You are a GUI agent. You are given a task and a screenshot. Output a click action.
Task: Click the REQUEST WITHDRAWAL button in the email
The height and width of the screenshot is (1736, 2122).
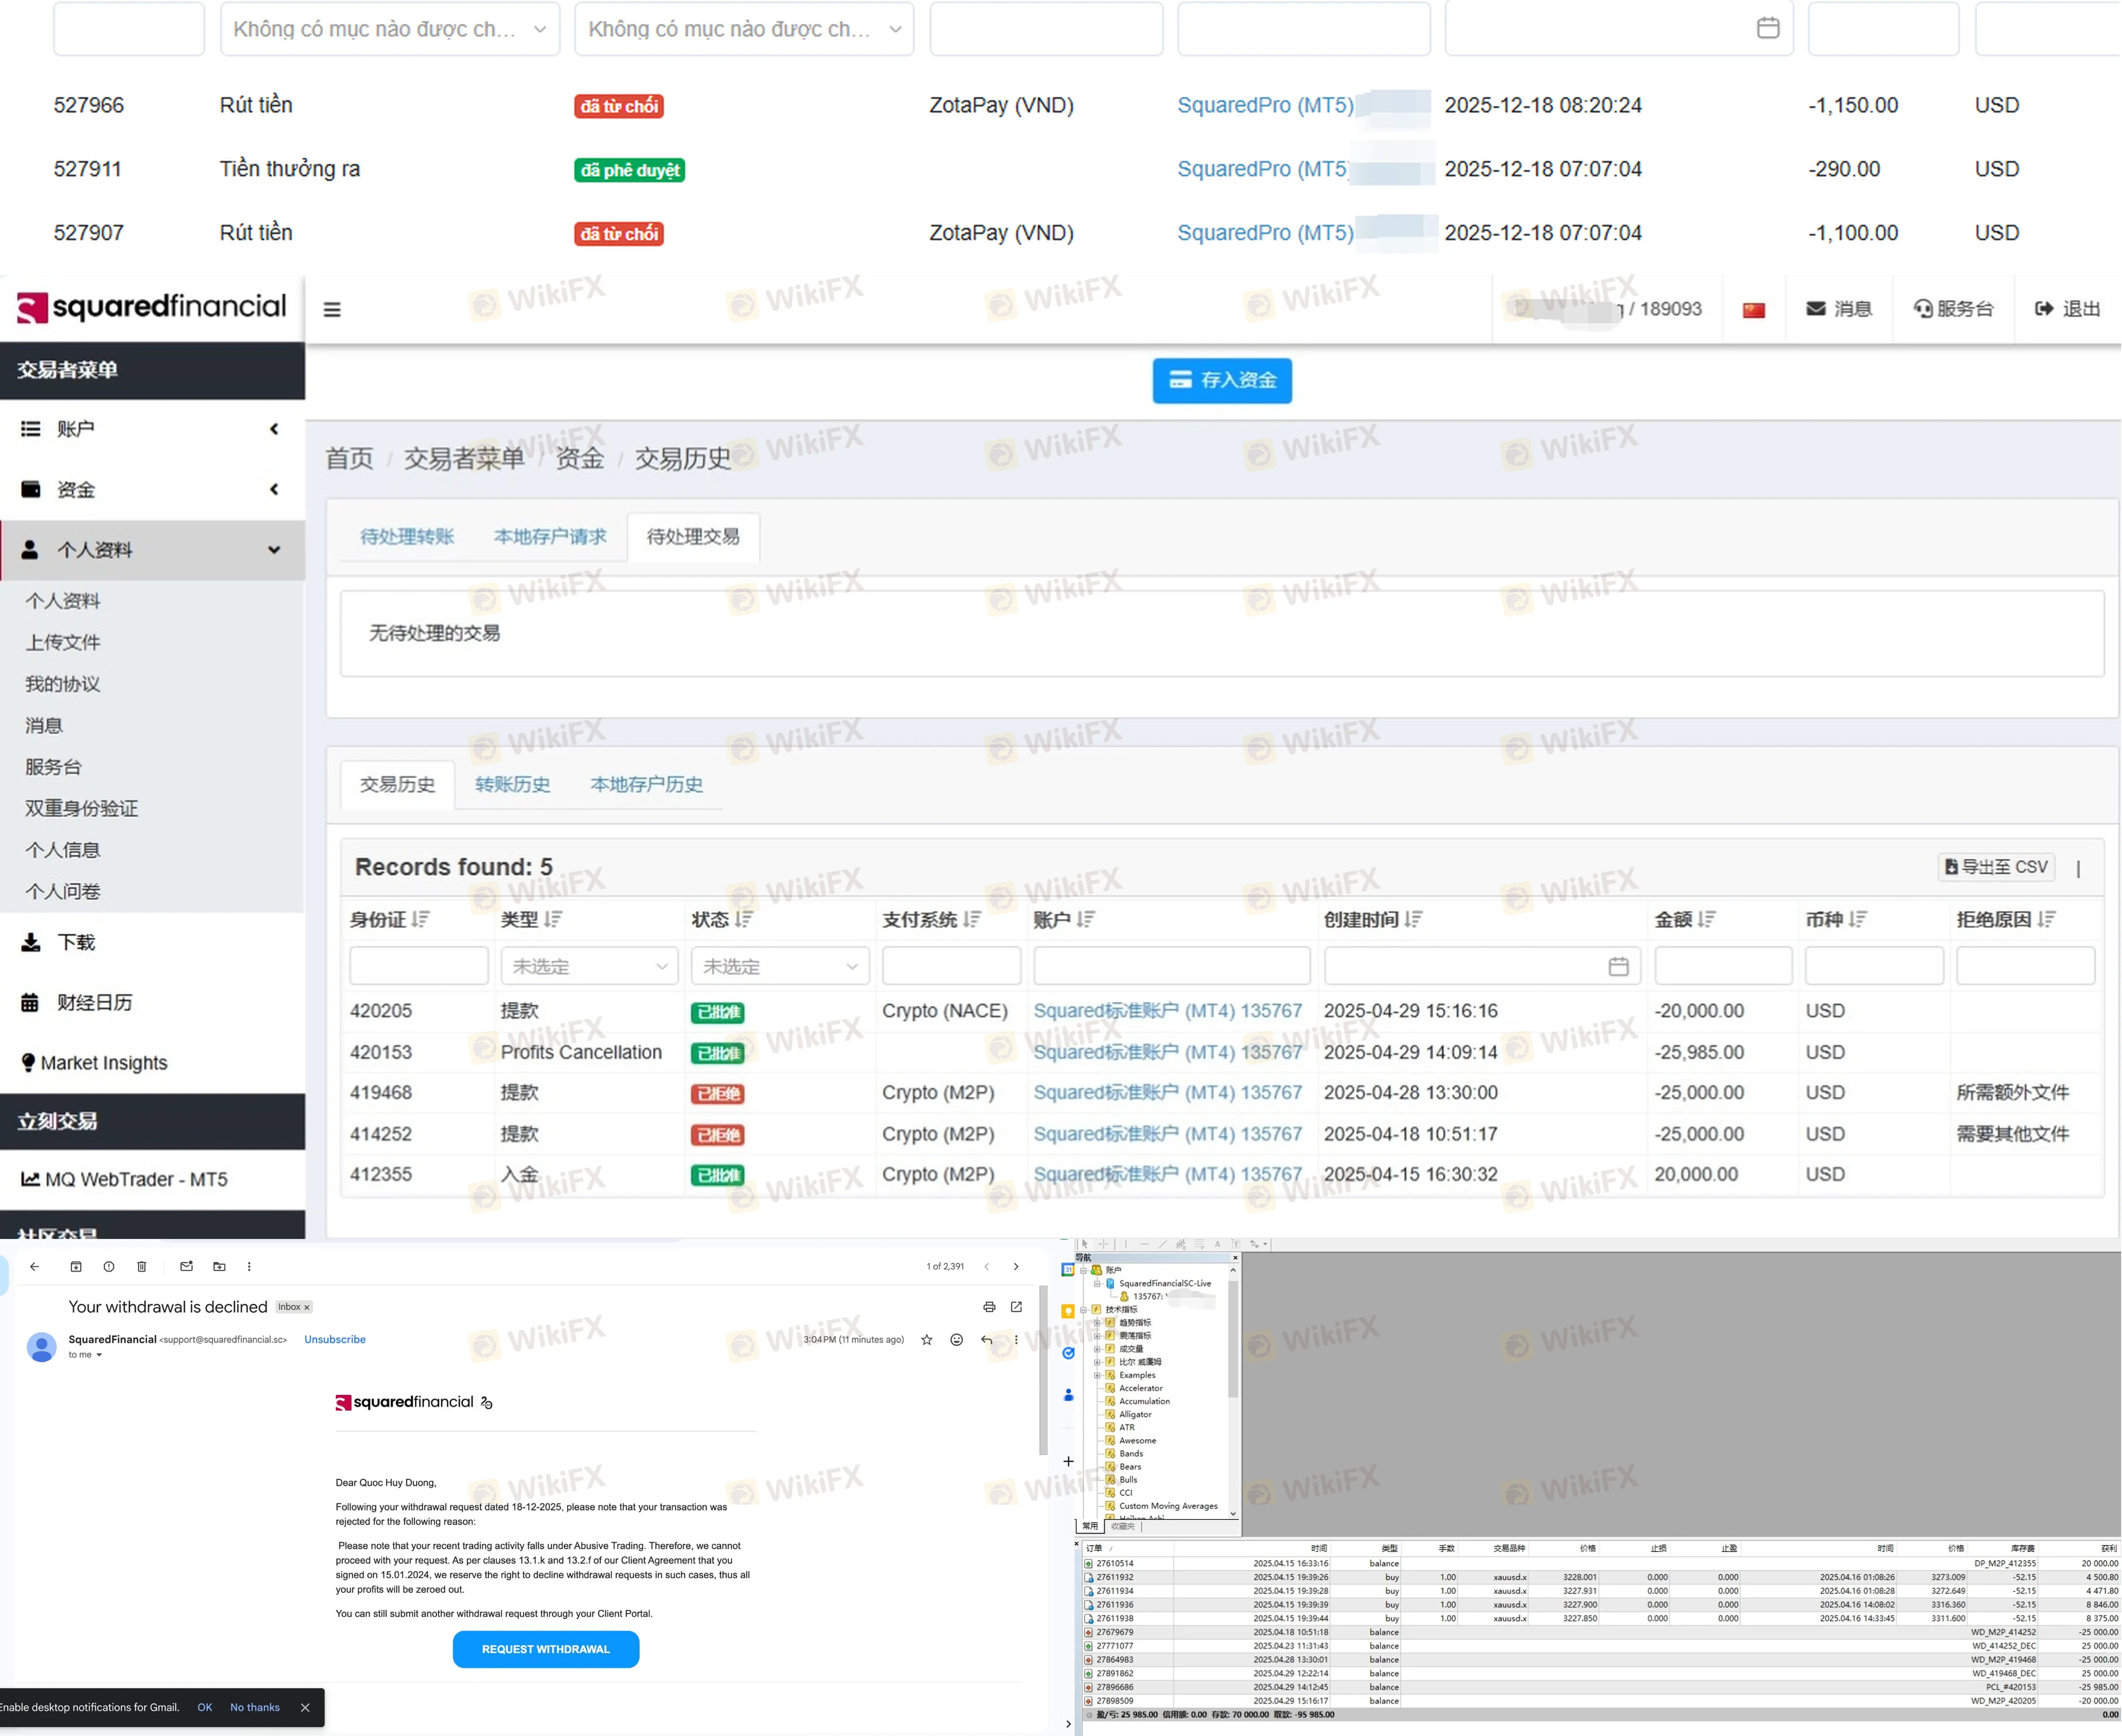click(546, 1649)
